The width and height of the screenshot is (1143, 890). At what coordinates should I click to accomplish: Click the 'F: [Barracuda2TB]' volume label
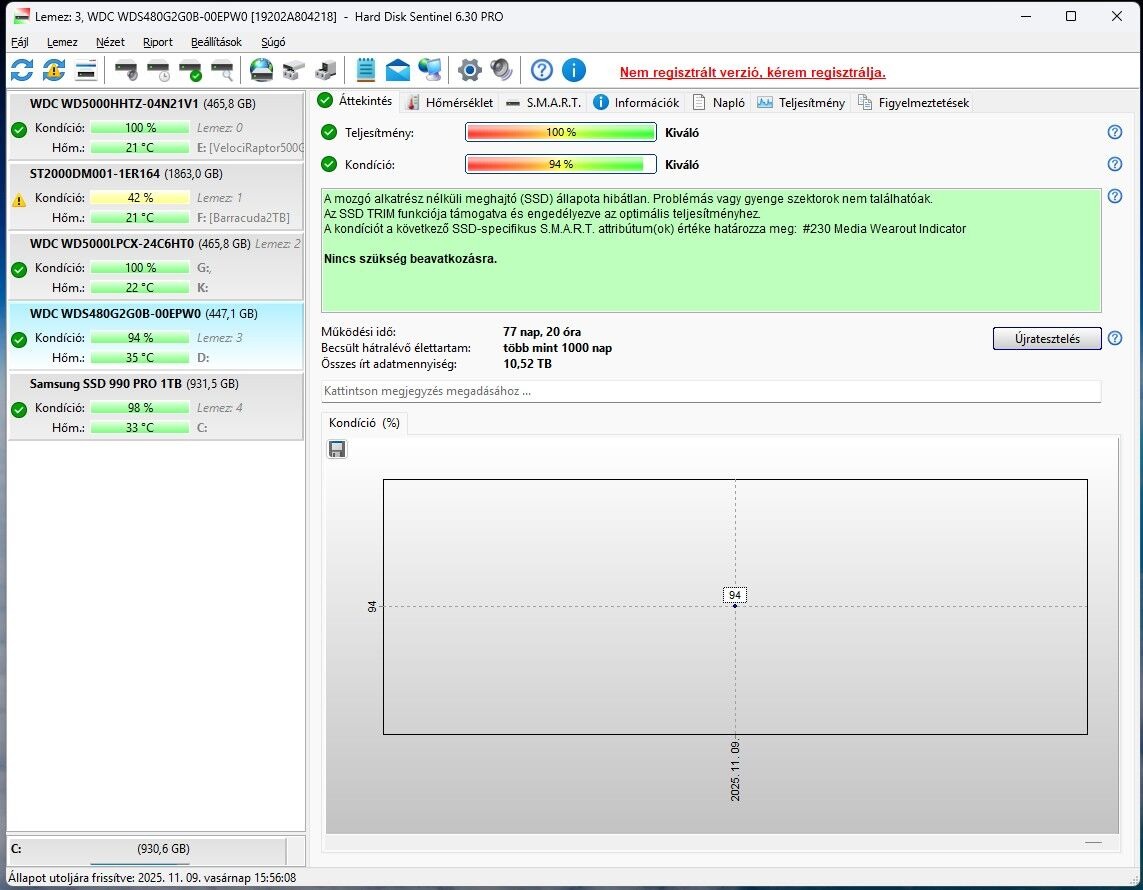pos(243,218)
